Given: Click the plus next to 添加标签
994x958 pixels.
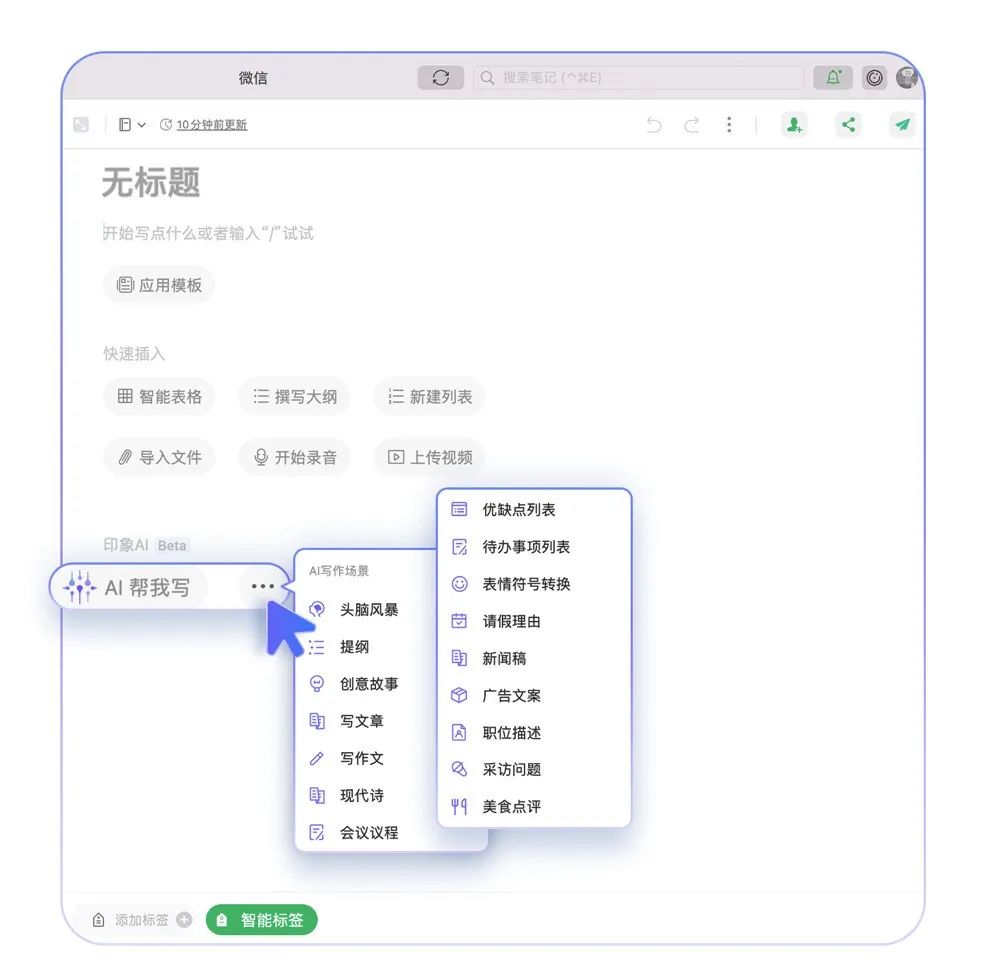Looking at the screenshot, I should click(x=184, y=920).
